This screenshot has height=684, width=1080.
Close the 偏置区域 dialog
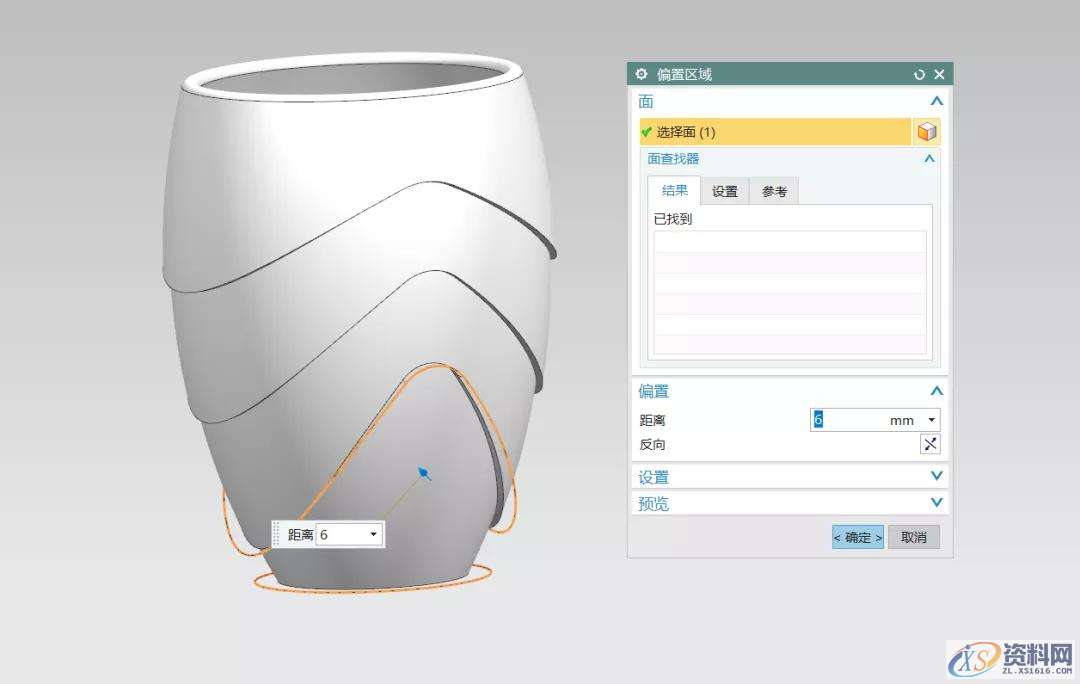(939, 75)
